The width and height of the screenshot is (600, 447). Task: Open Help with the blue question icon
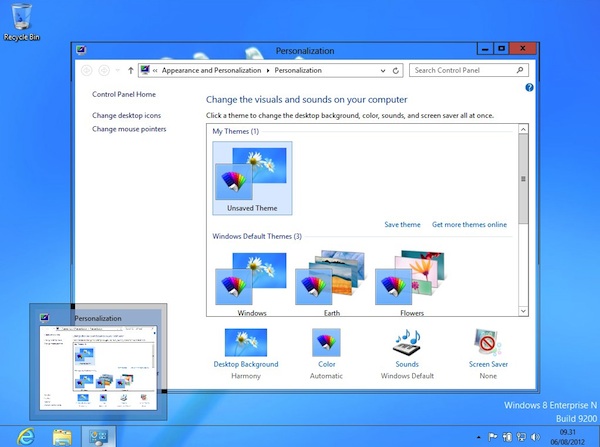click(x=529, y=88)
